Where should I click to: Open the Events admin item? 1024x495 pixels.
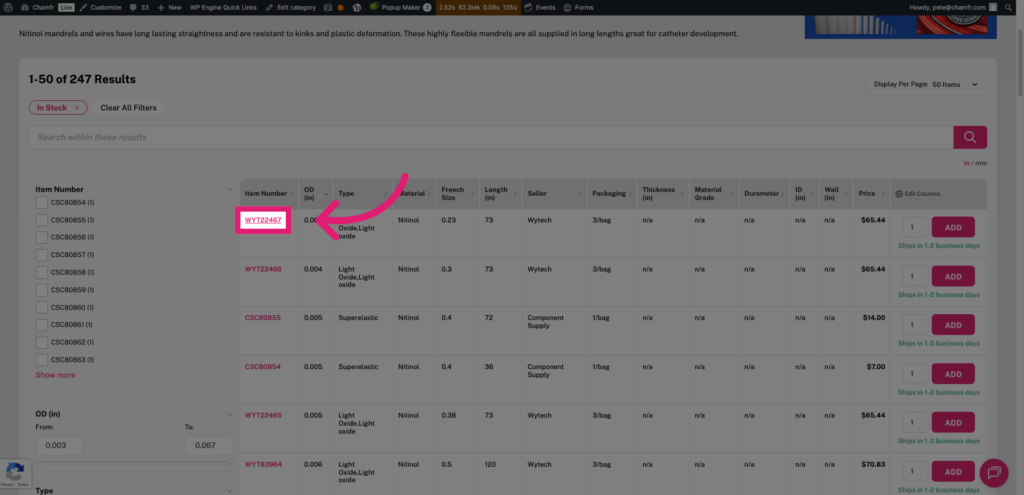tap(540, 7)
